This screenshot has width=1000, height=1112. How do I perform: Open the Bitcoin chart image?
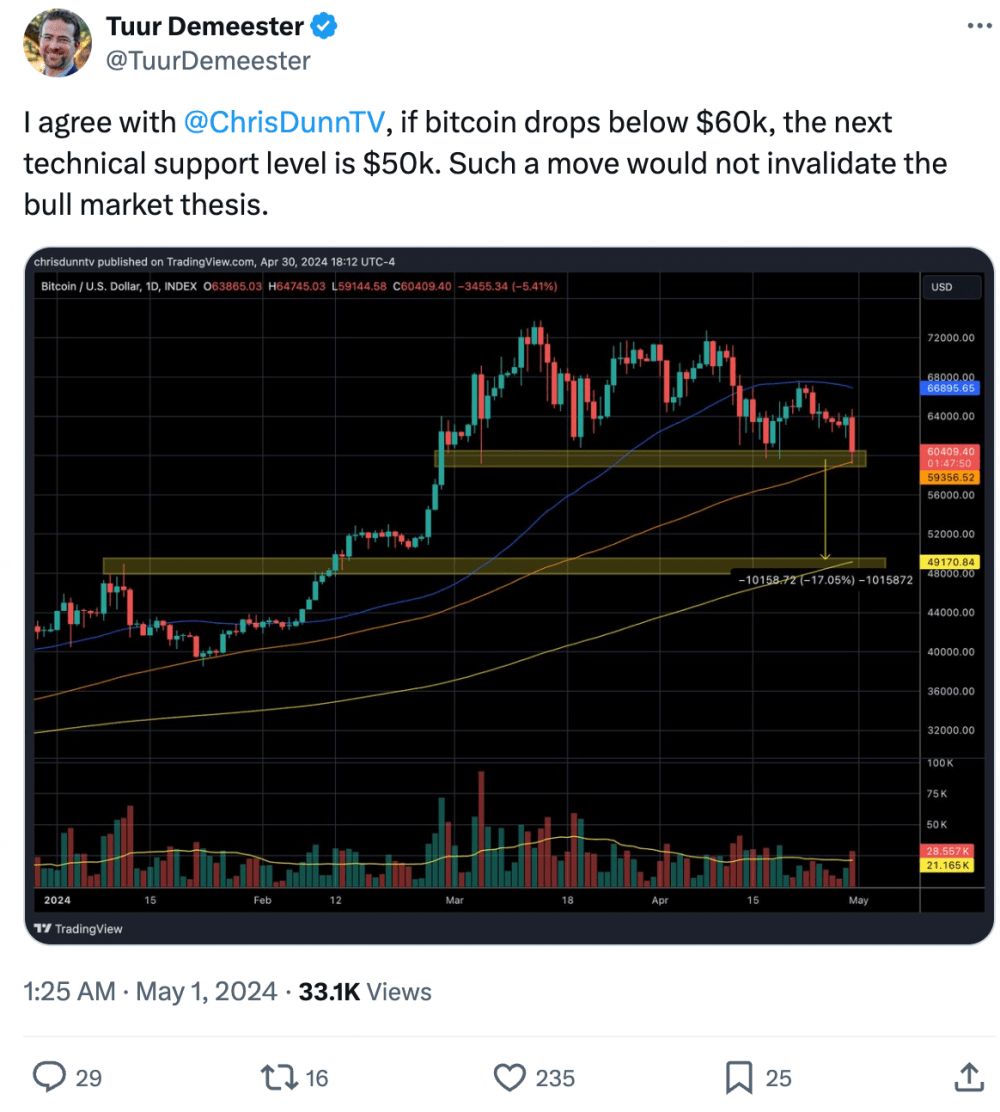click(x=509, y=596)
